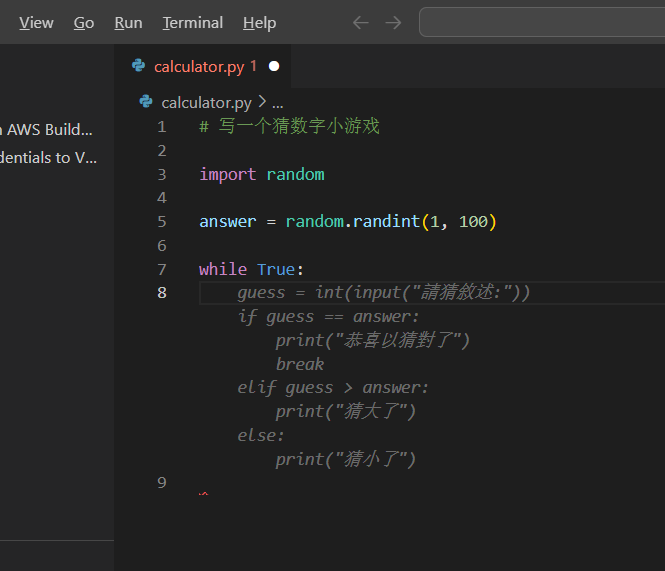Expand the breadcrumb ellipsis symbol item

pyautogui.click(x=278, y=102)
